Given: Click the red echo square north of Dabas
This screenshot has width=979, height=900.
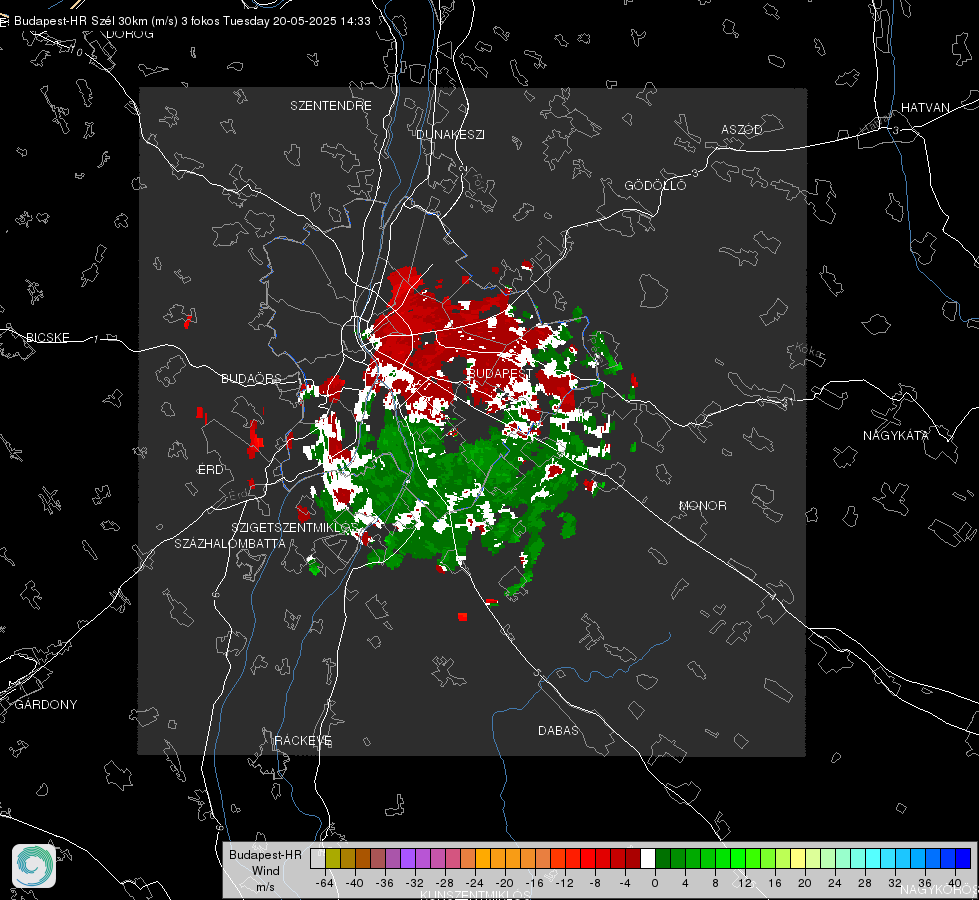Looking at the screenshot, I should 462,617.
